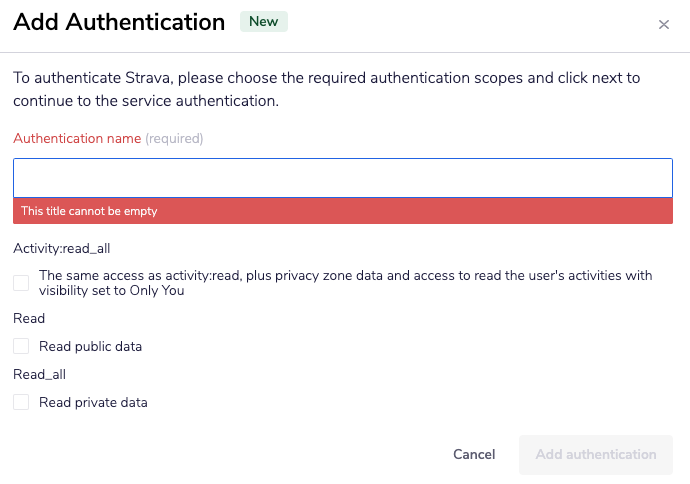Screen dimensions: 690x484
Task: Click the green New badge
Action: pos(264,22)
